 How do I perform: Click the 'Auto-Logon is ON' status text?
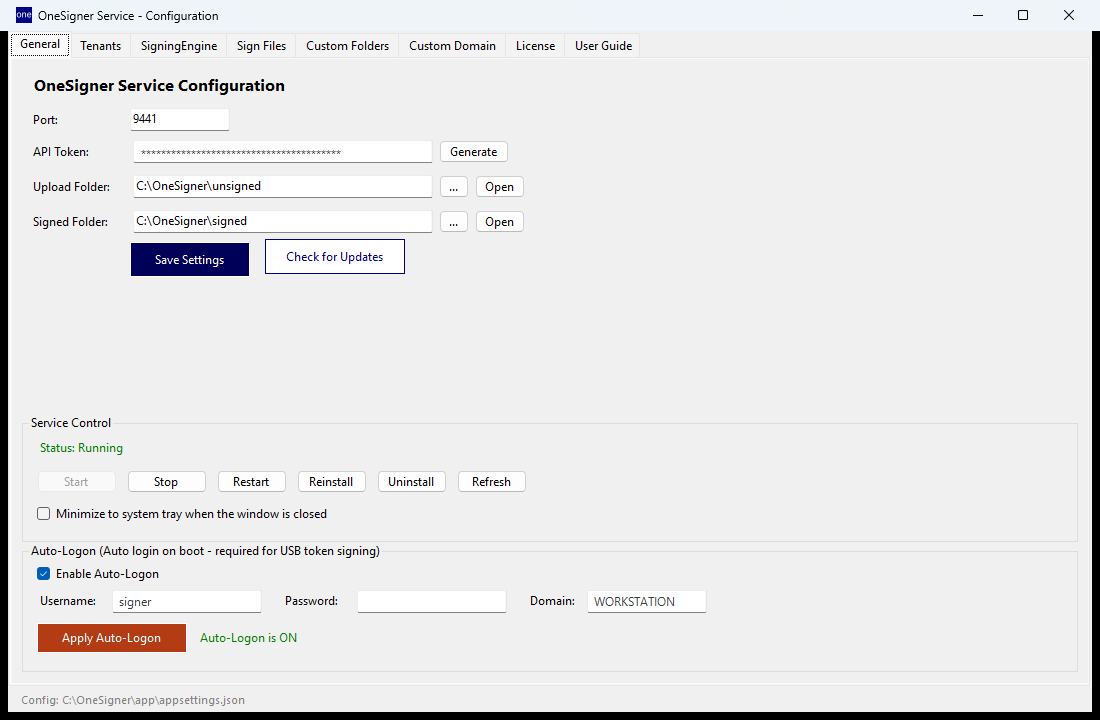(248, 638)
